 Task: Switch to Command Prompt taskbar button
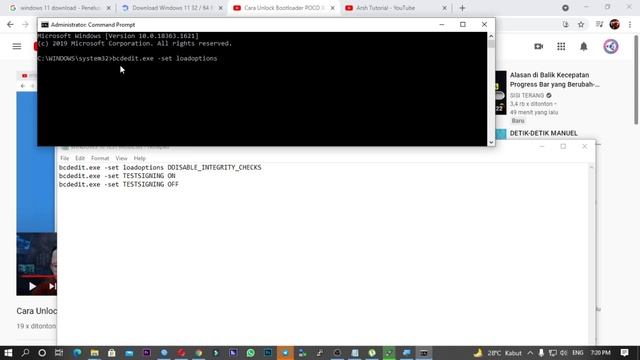[424, 353]
